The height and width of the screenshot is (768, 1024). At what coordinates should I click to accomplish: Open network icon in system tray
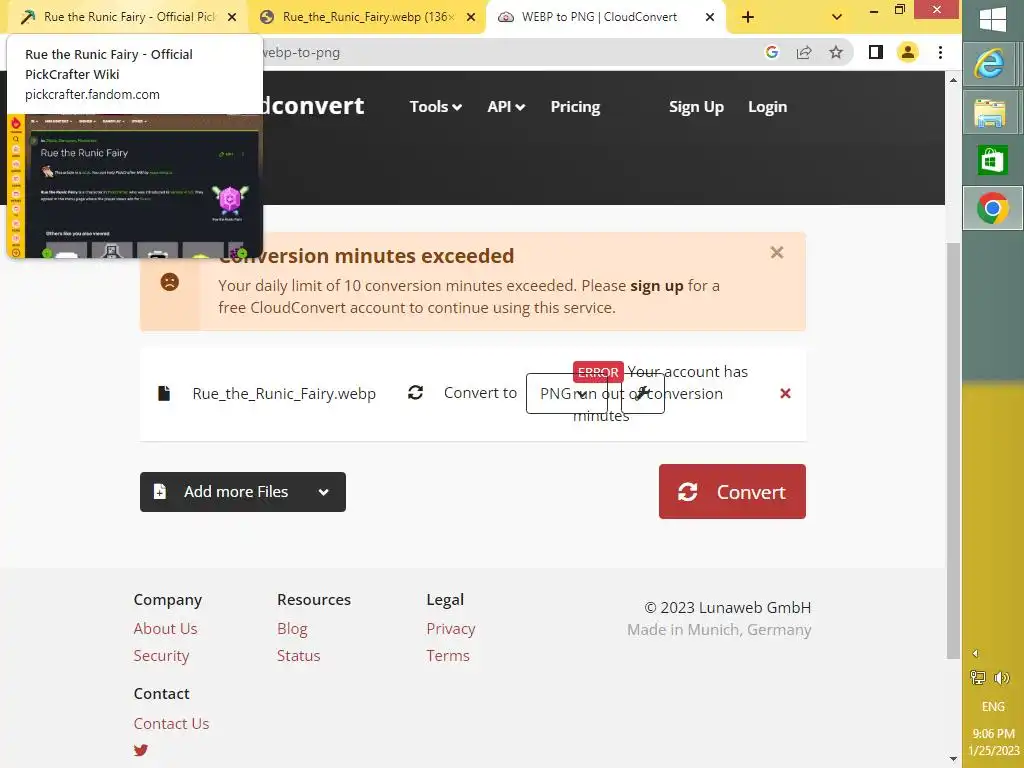click(978, 678)
